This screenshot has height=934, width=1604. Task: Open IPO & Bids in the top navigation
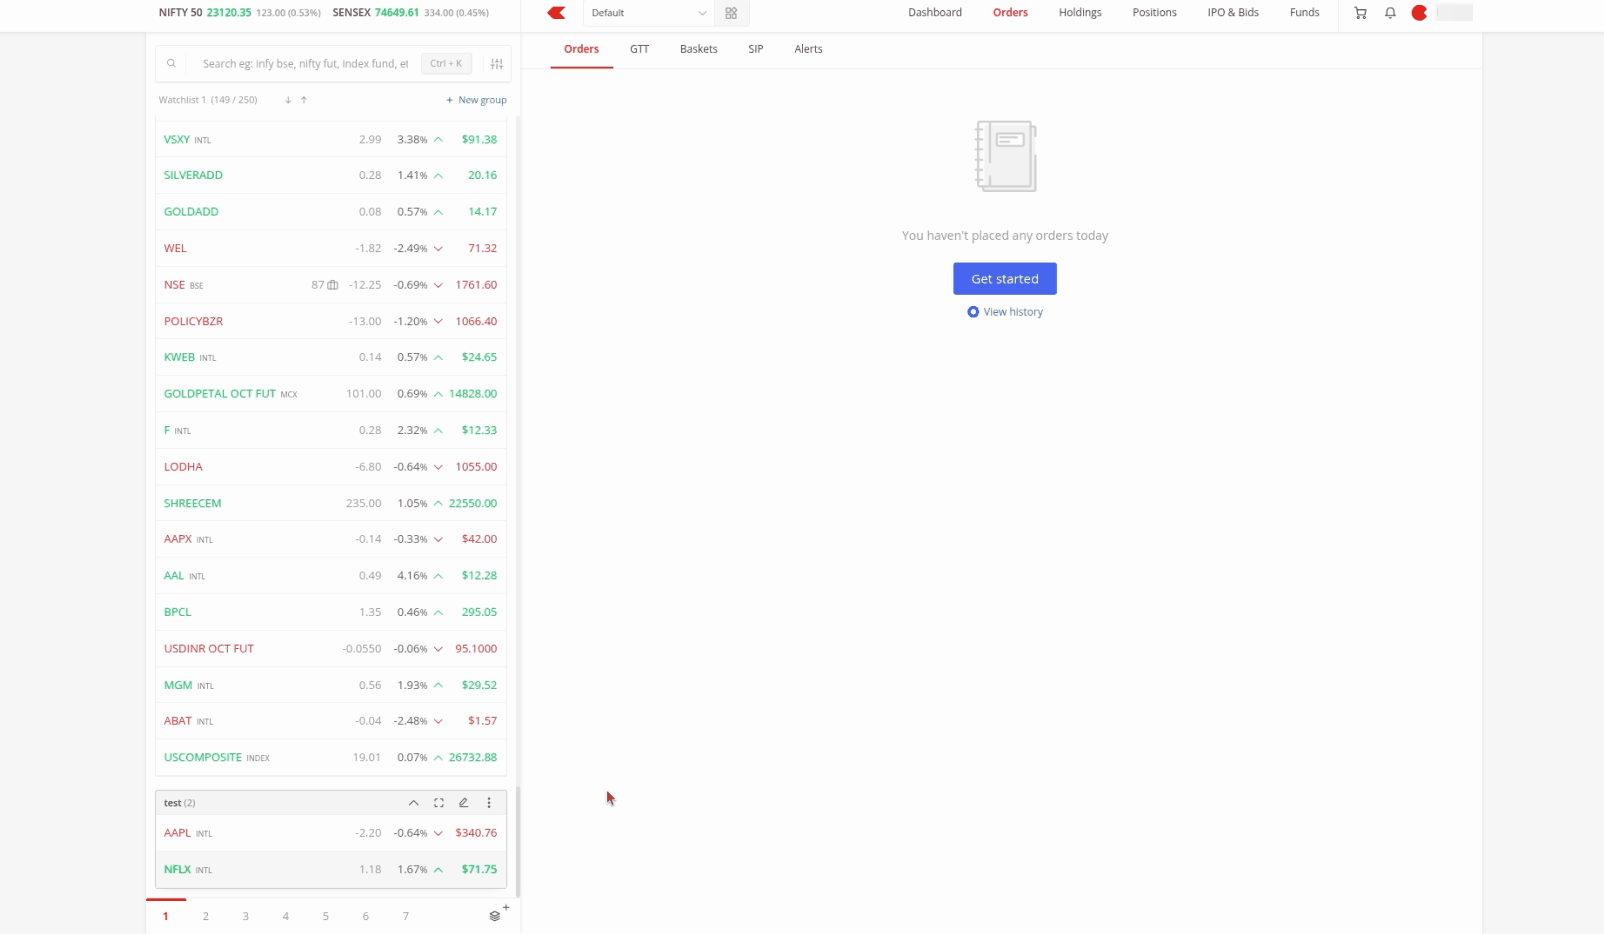[x=1233, y=13]
